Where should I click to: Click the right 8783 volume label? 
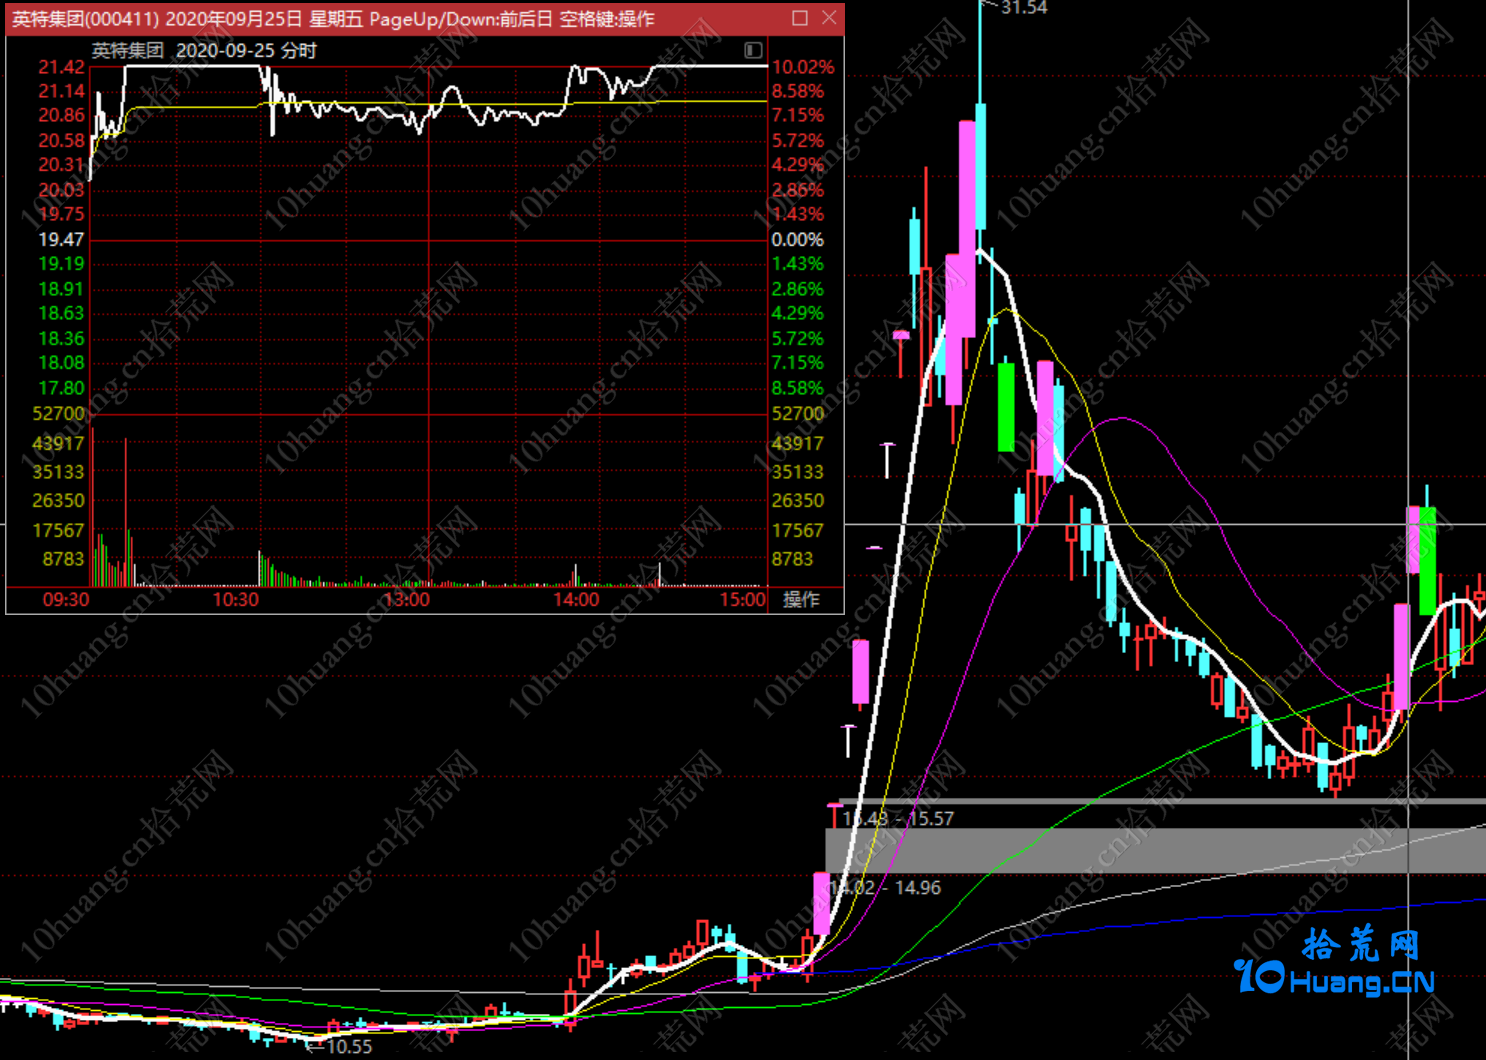click(x=792, y=559)
